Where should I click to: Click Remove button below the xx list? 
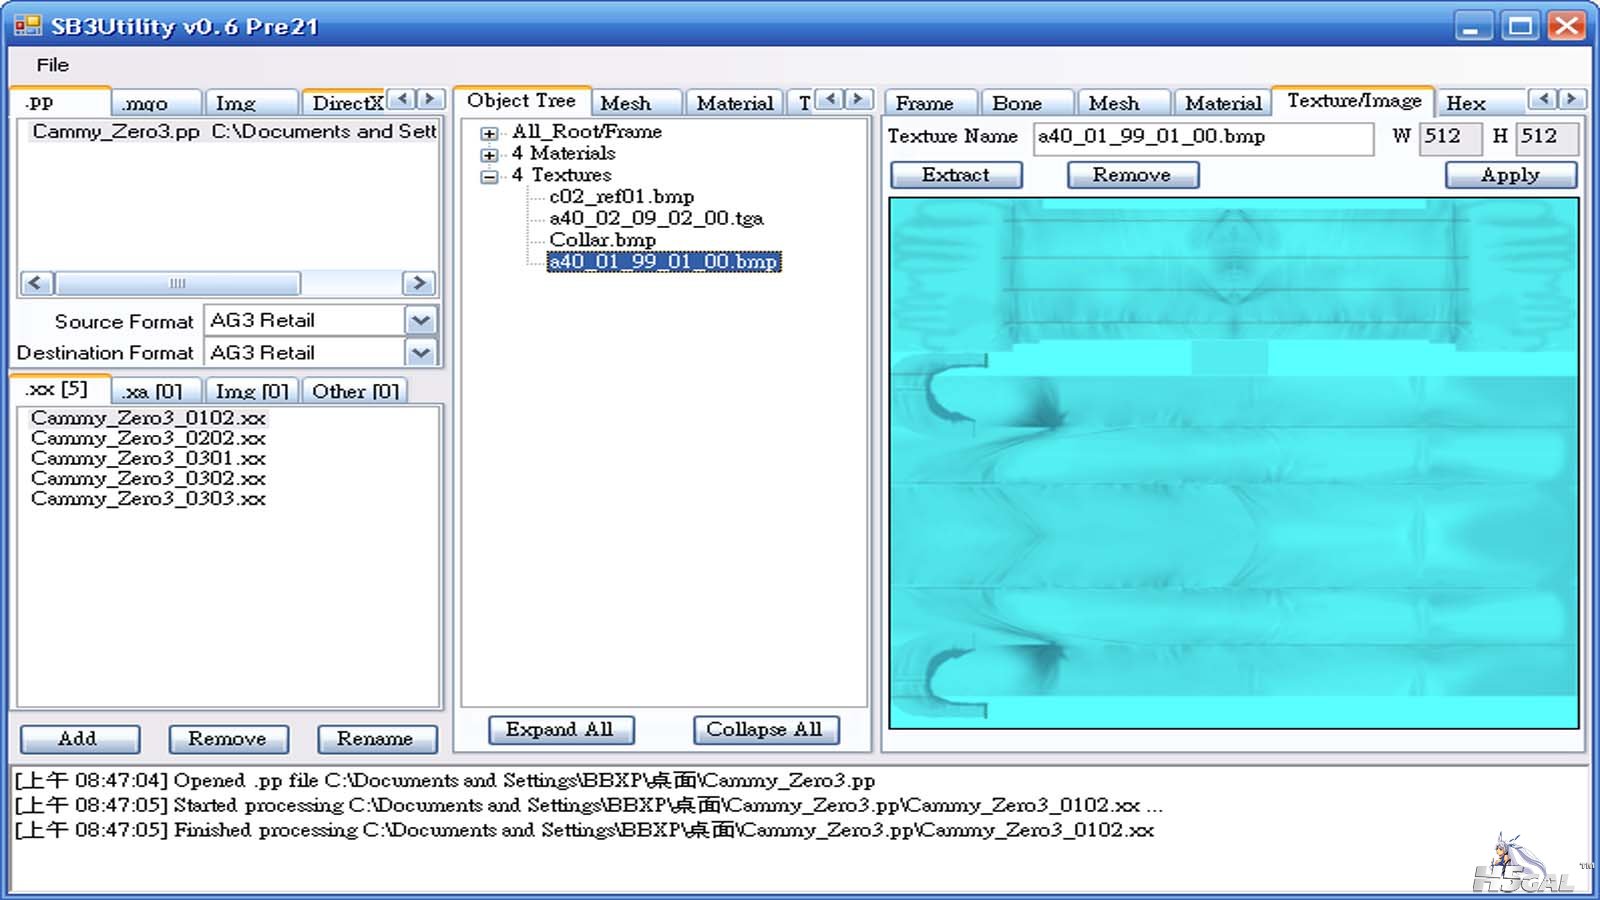[x=228, y=739]
